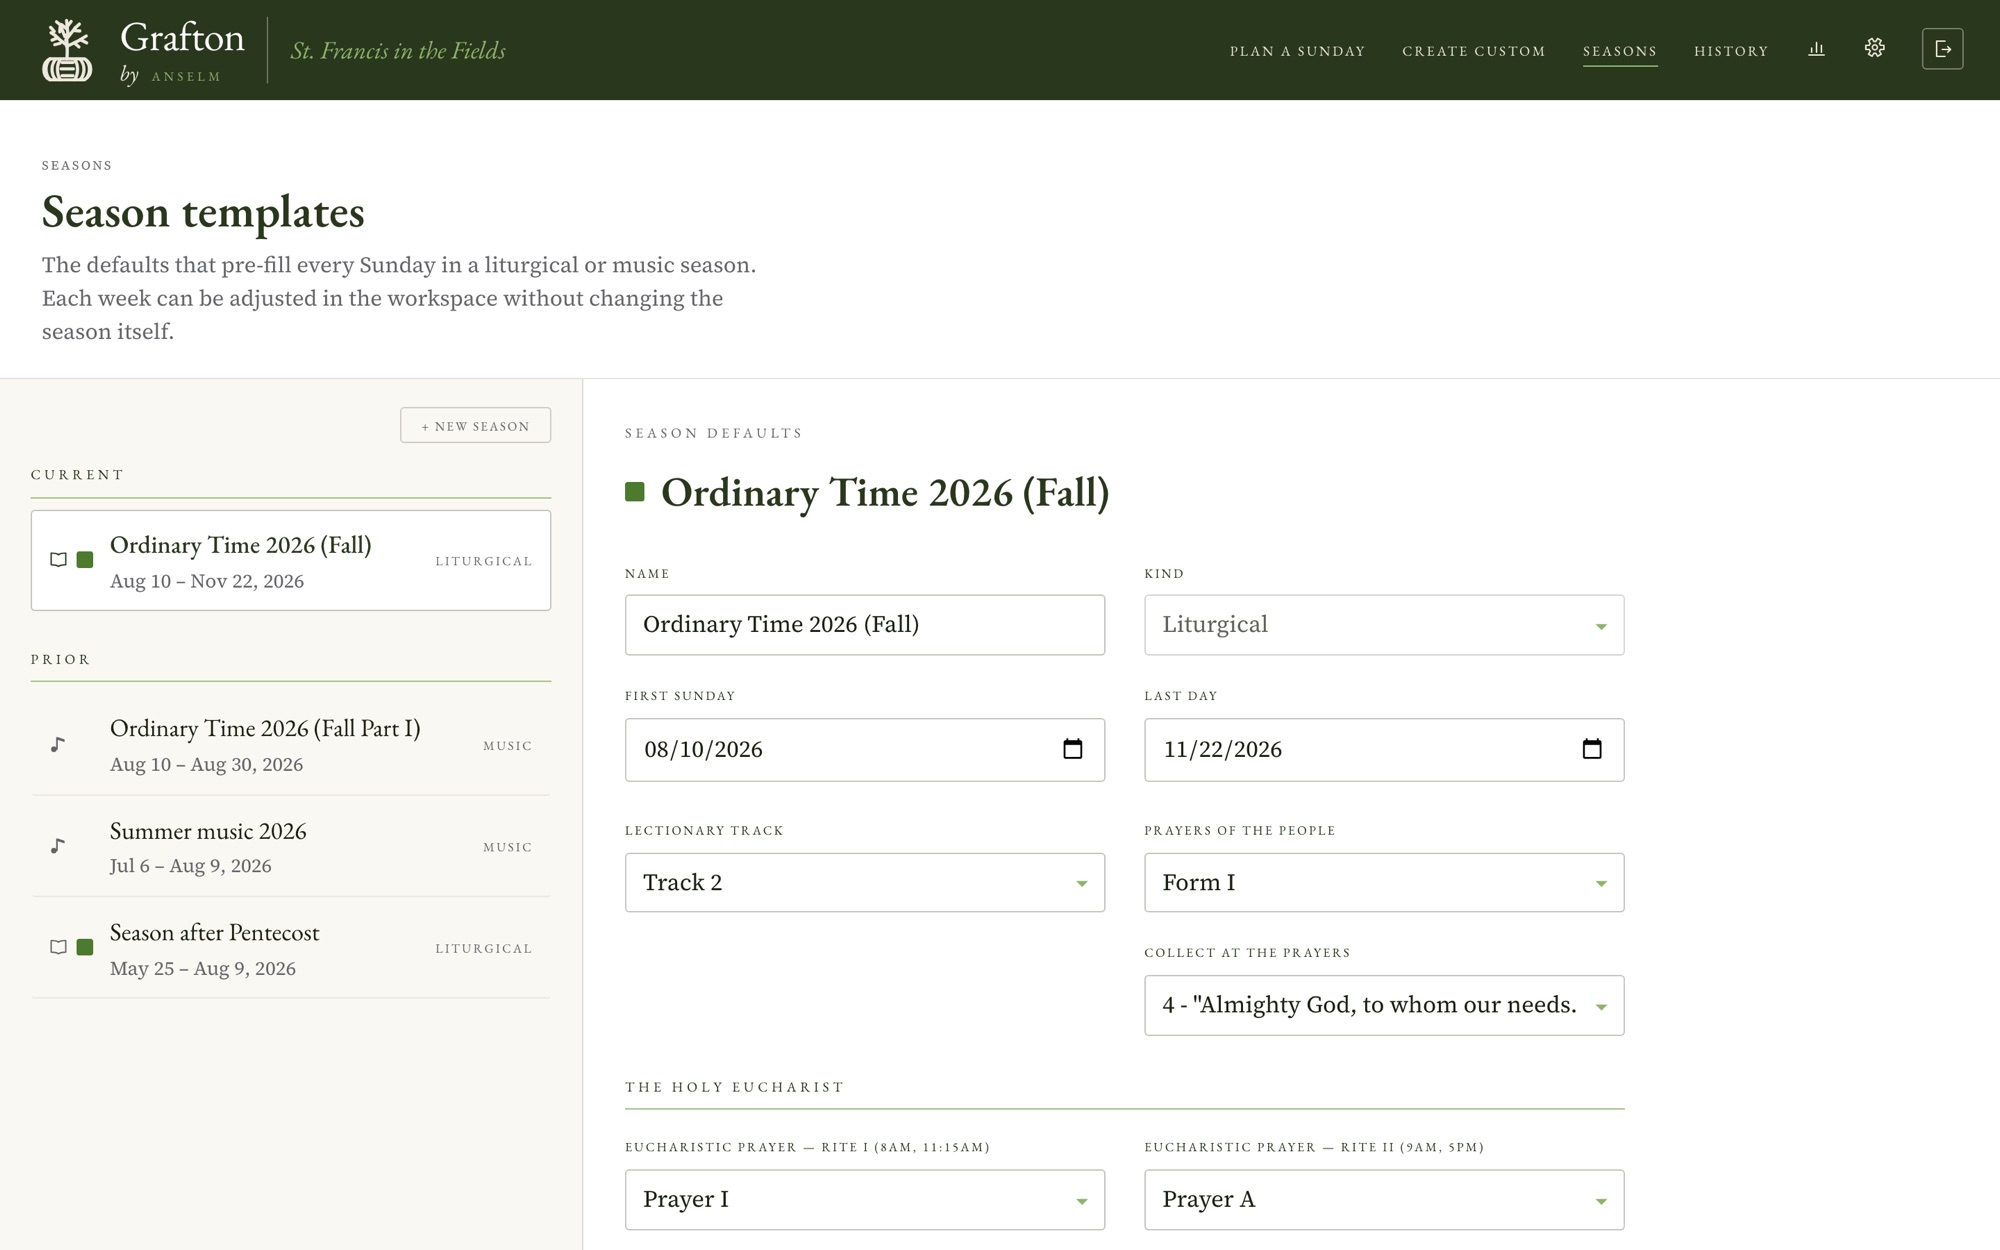Click 'The Holy Eucharist' section heading

734,1087
